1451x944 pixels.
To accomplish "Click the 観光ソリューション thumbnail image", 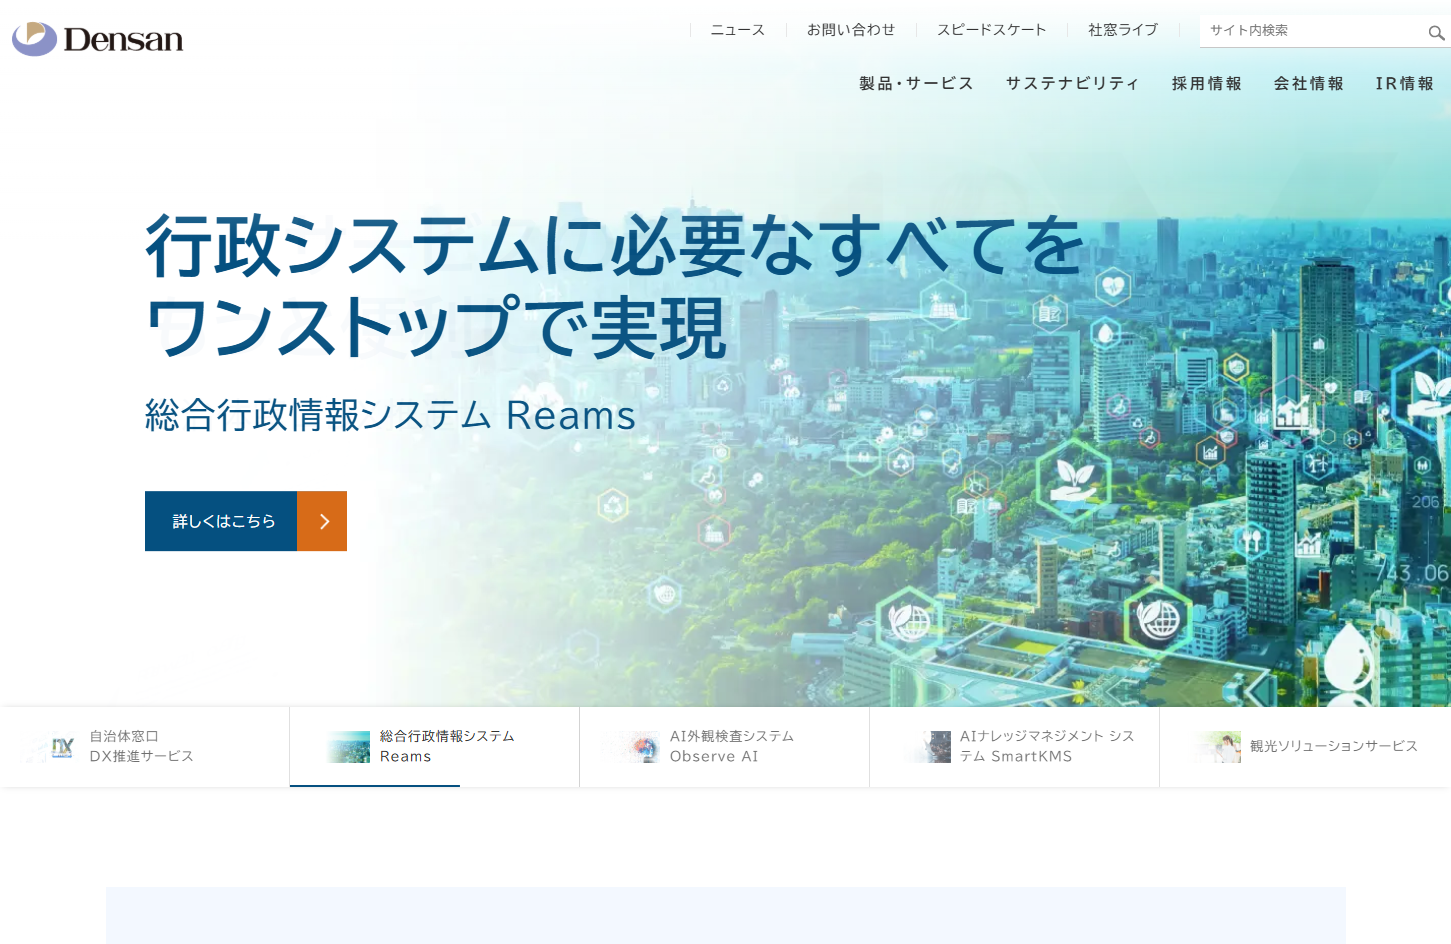I will point(1221,747).
